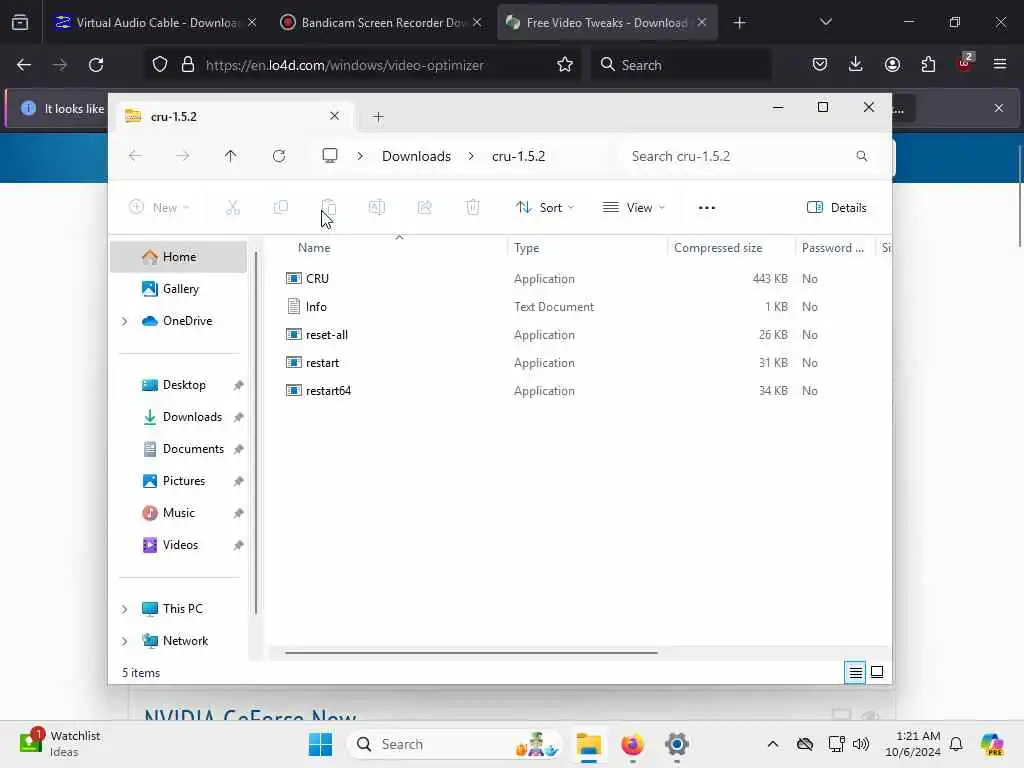Click the Share icon in Explorer toolbar
Screen dimensions: 1024x768
pos(424,208)
